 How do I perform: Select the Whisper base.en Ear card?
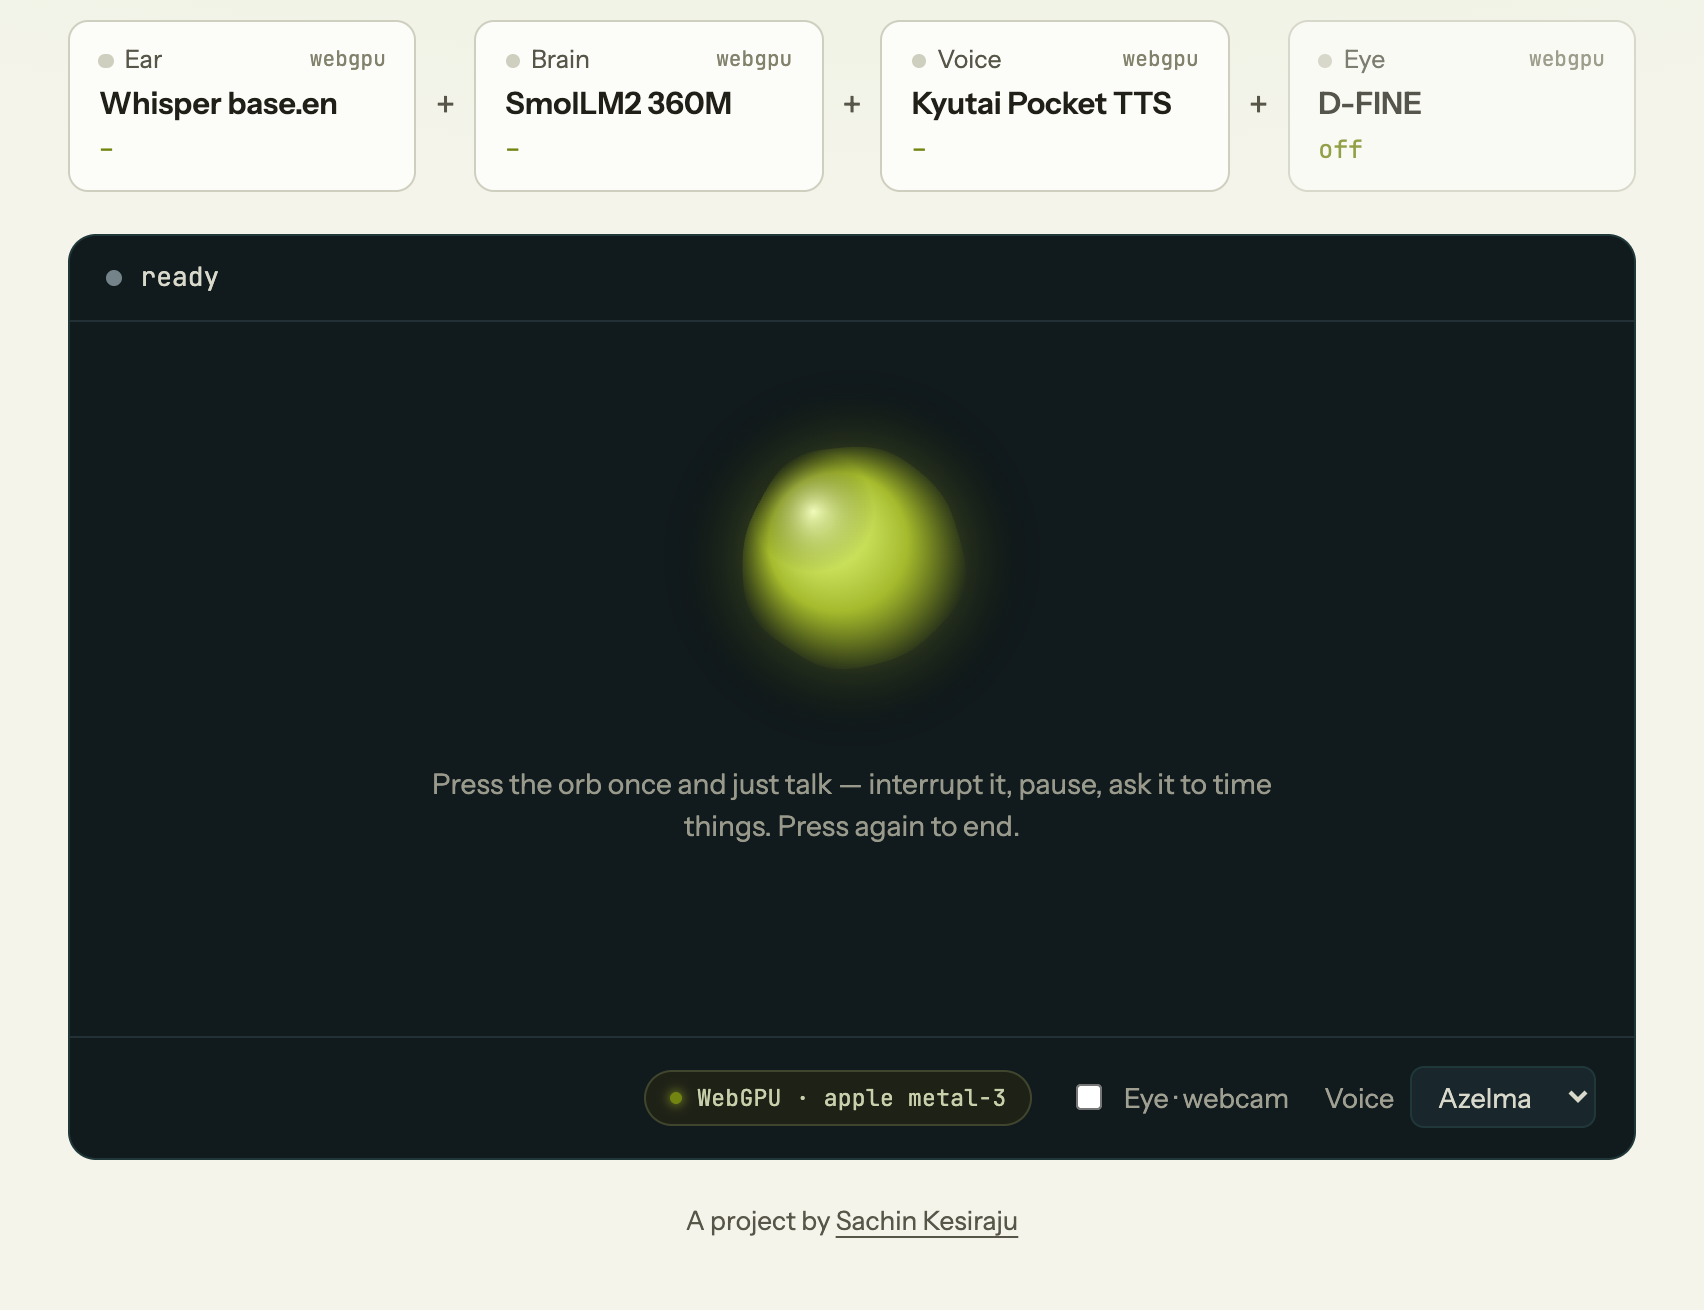tap(242, 106)
